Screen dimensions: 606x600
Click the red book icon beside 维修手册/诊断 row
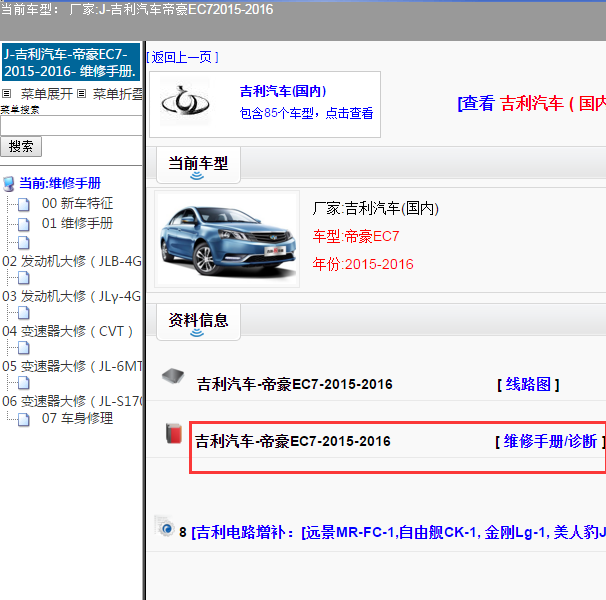click(x=174, y=433)
